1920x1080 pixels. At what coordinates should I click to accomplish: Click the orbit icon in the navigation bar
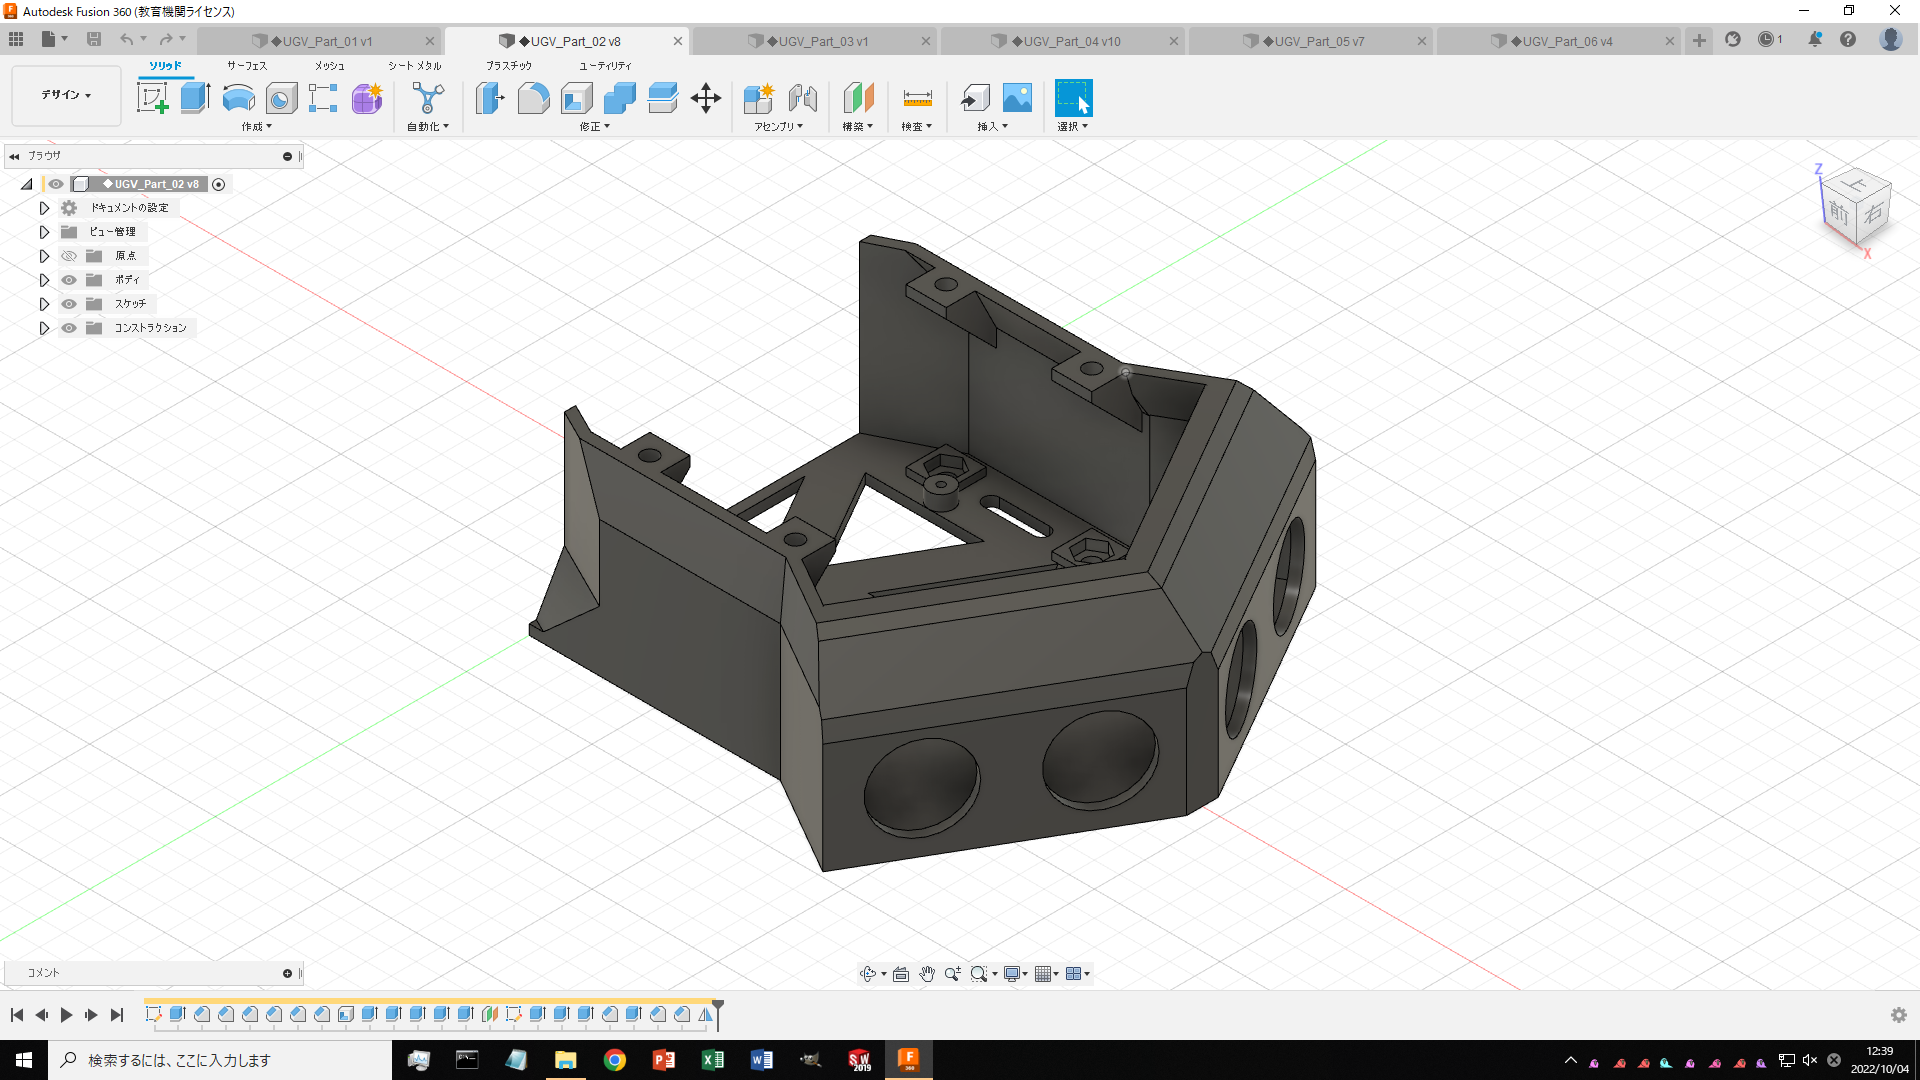[x=869, y=973]
